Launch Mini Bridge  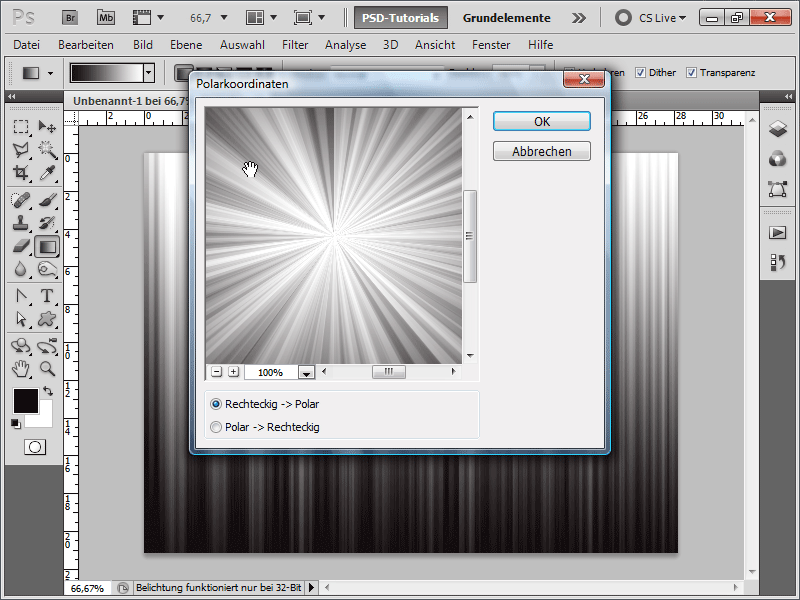point(106,18)
